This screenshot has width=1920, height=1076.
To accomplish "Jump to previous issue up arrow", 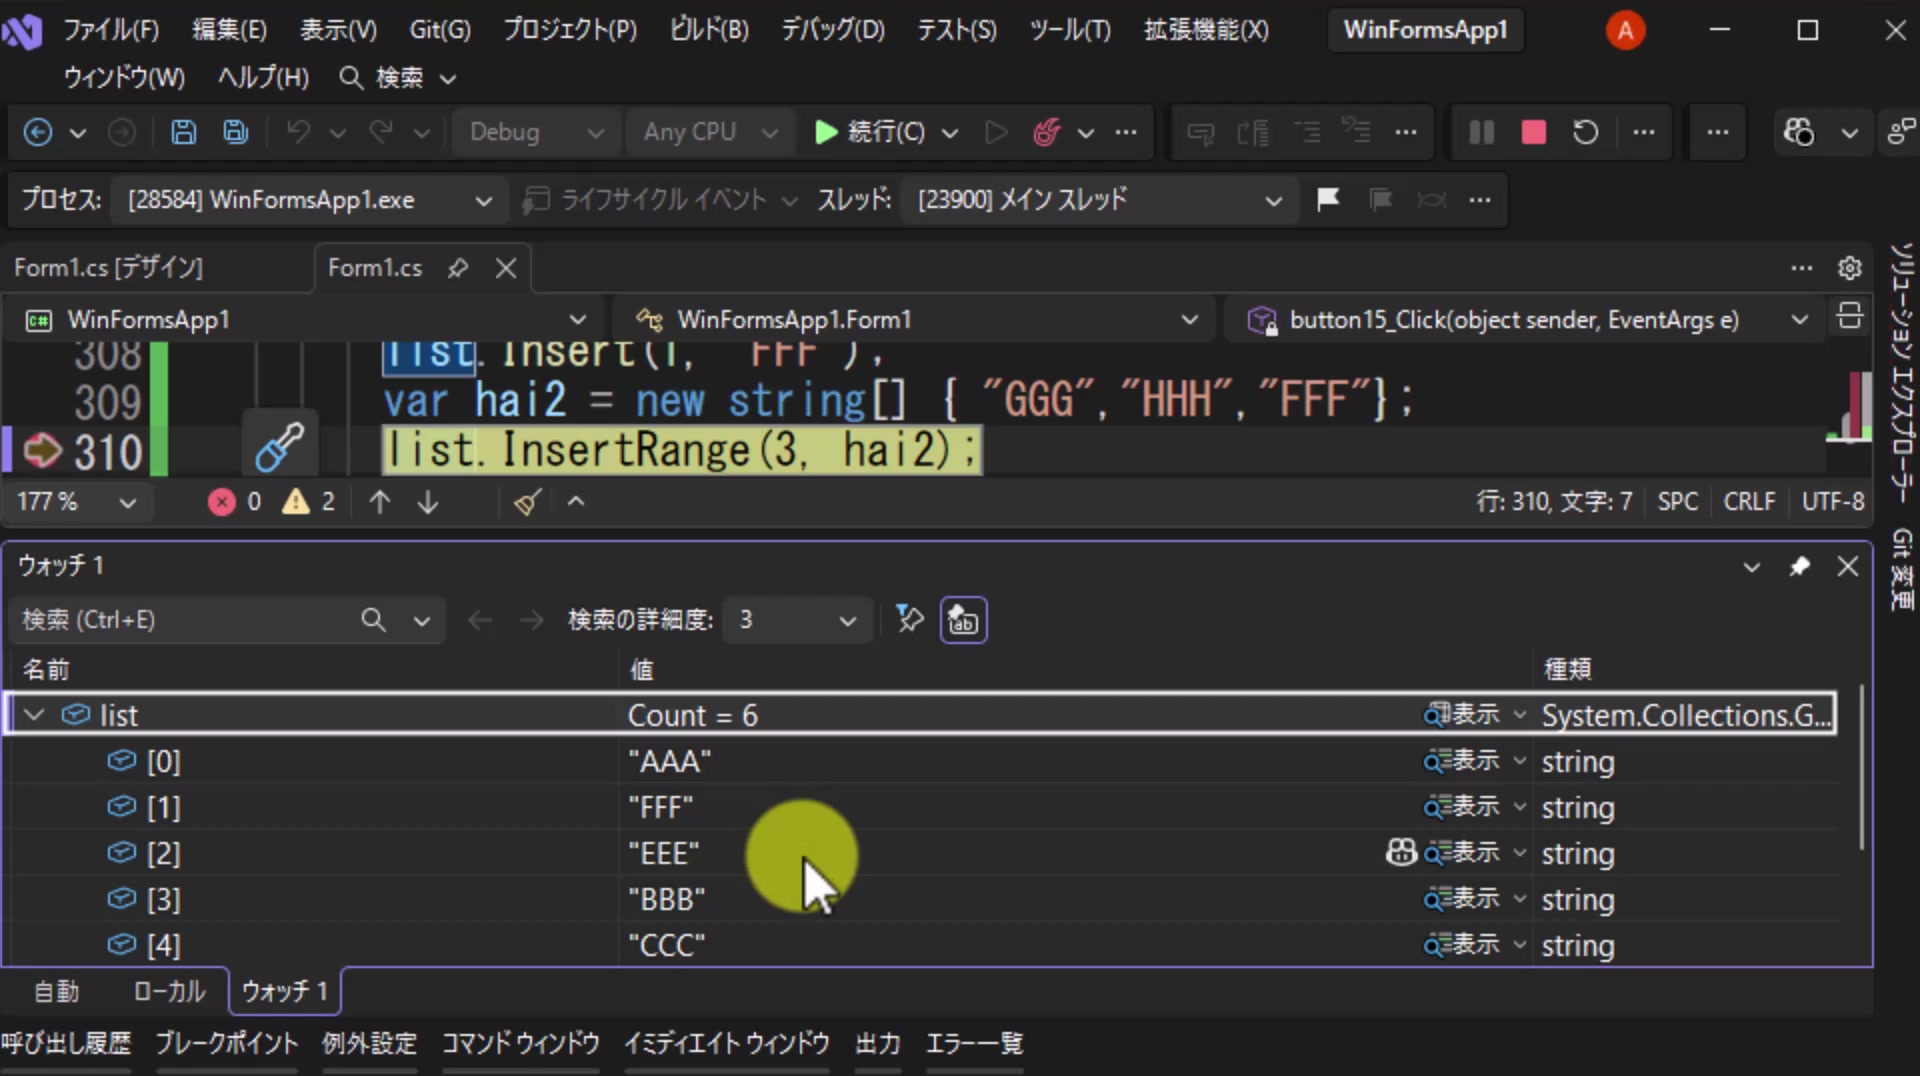I will pyautogui.click(x=379, y=502).
